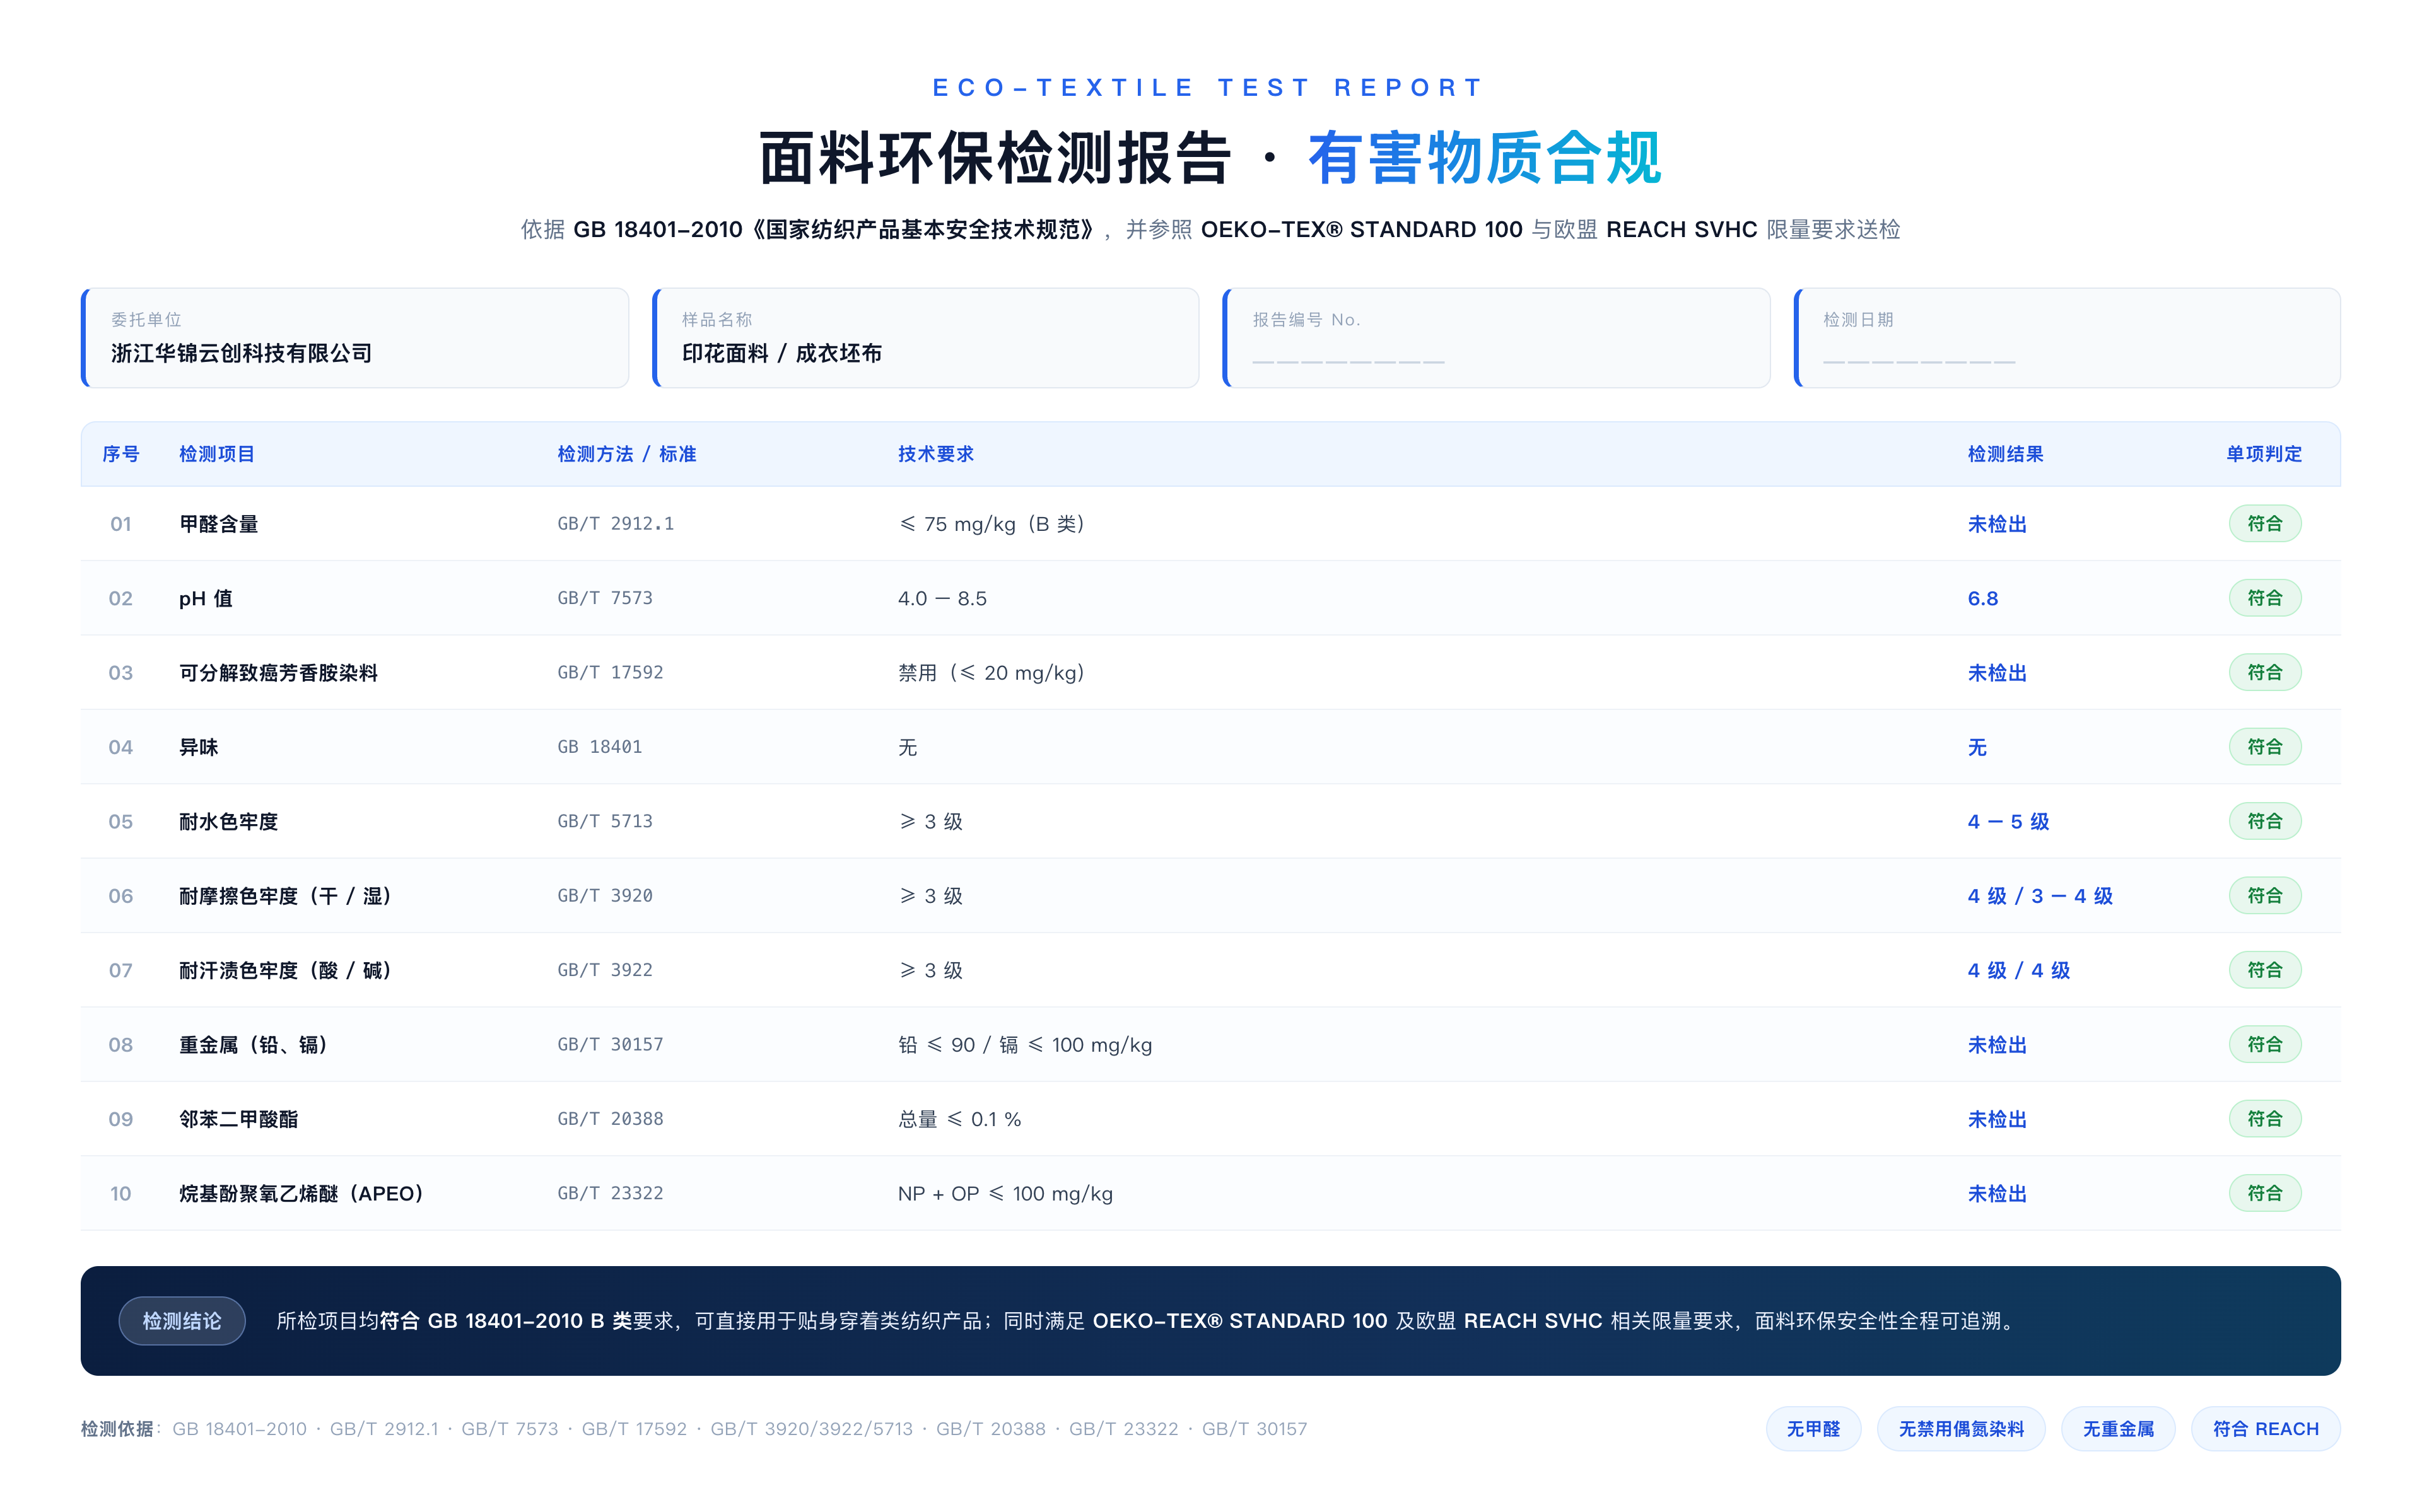Click the pH result value 6.8
The height and width of the screenshot is (1512, 2422).
point(1982,598)
